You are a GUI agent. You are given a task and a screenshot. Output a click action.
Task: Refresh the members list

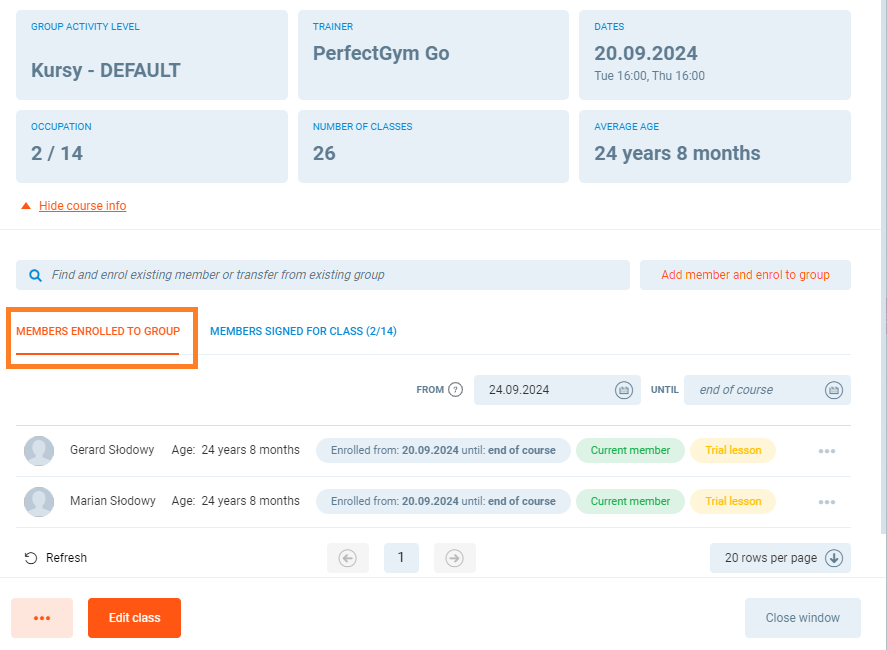[x=56, y=558]
